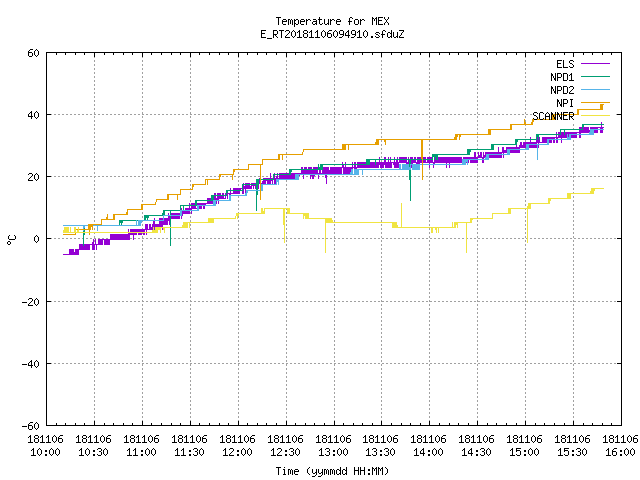Viewport: 640px width, 480px height.
Task: Click the 181106 14:30 x-axis tick label
Action: 476,446
